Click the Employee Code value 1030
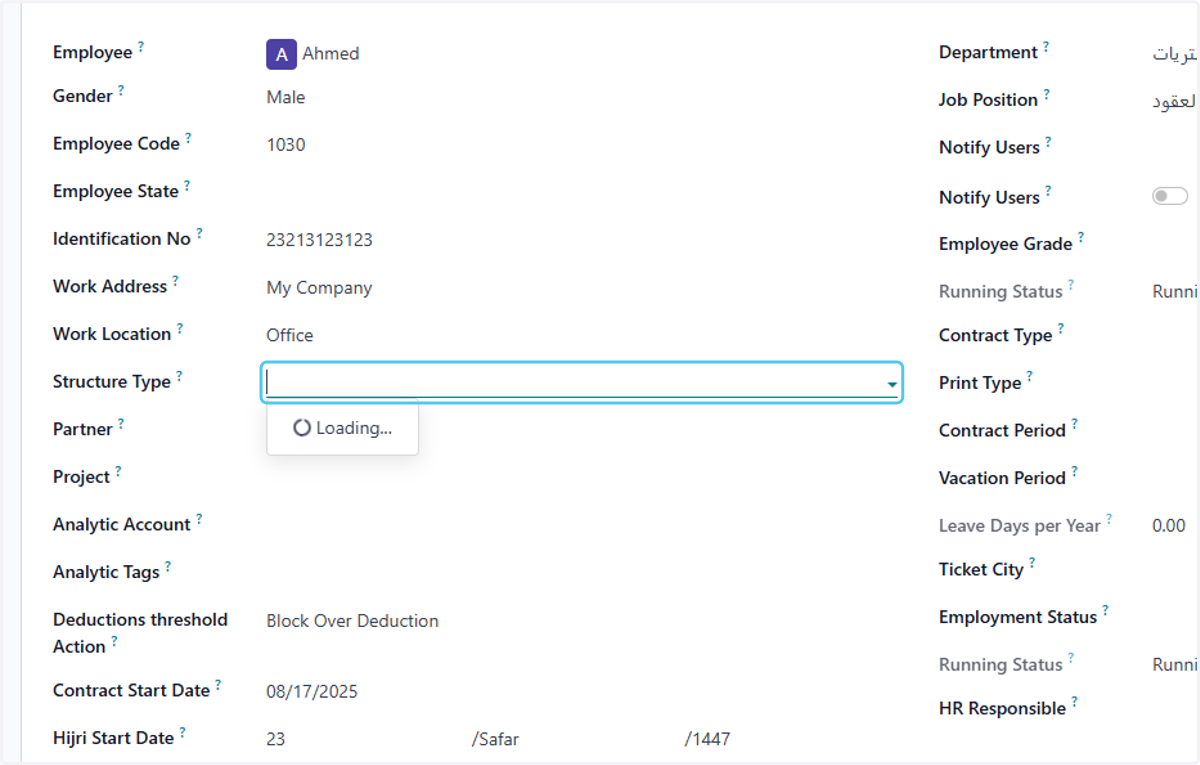1200x765 pixels. coord(286,145)
